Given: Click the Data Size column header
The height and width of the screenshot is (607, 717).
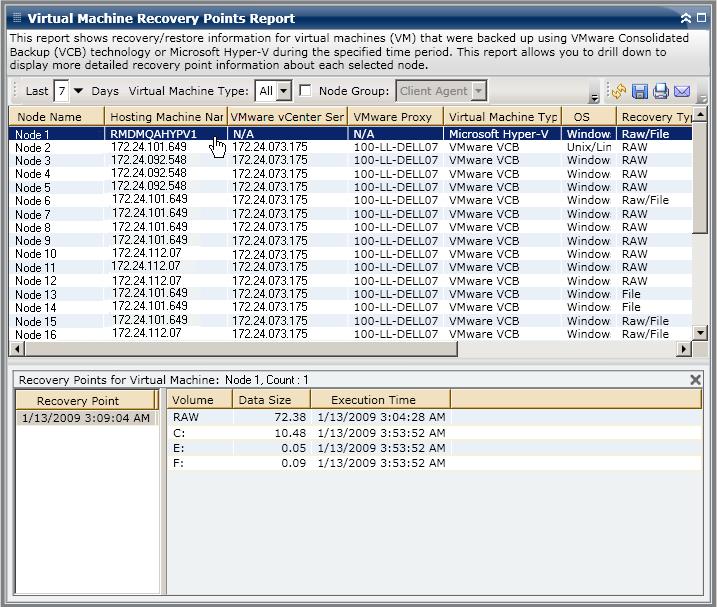Looking at the screenshot, I should [x=264, y=400].
